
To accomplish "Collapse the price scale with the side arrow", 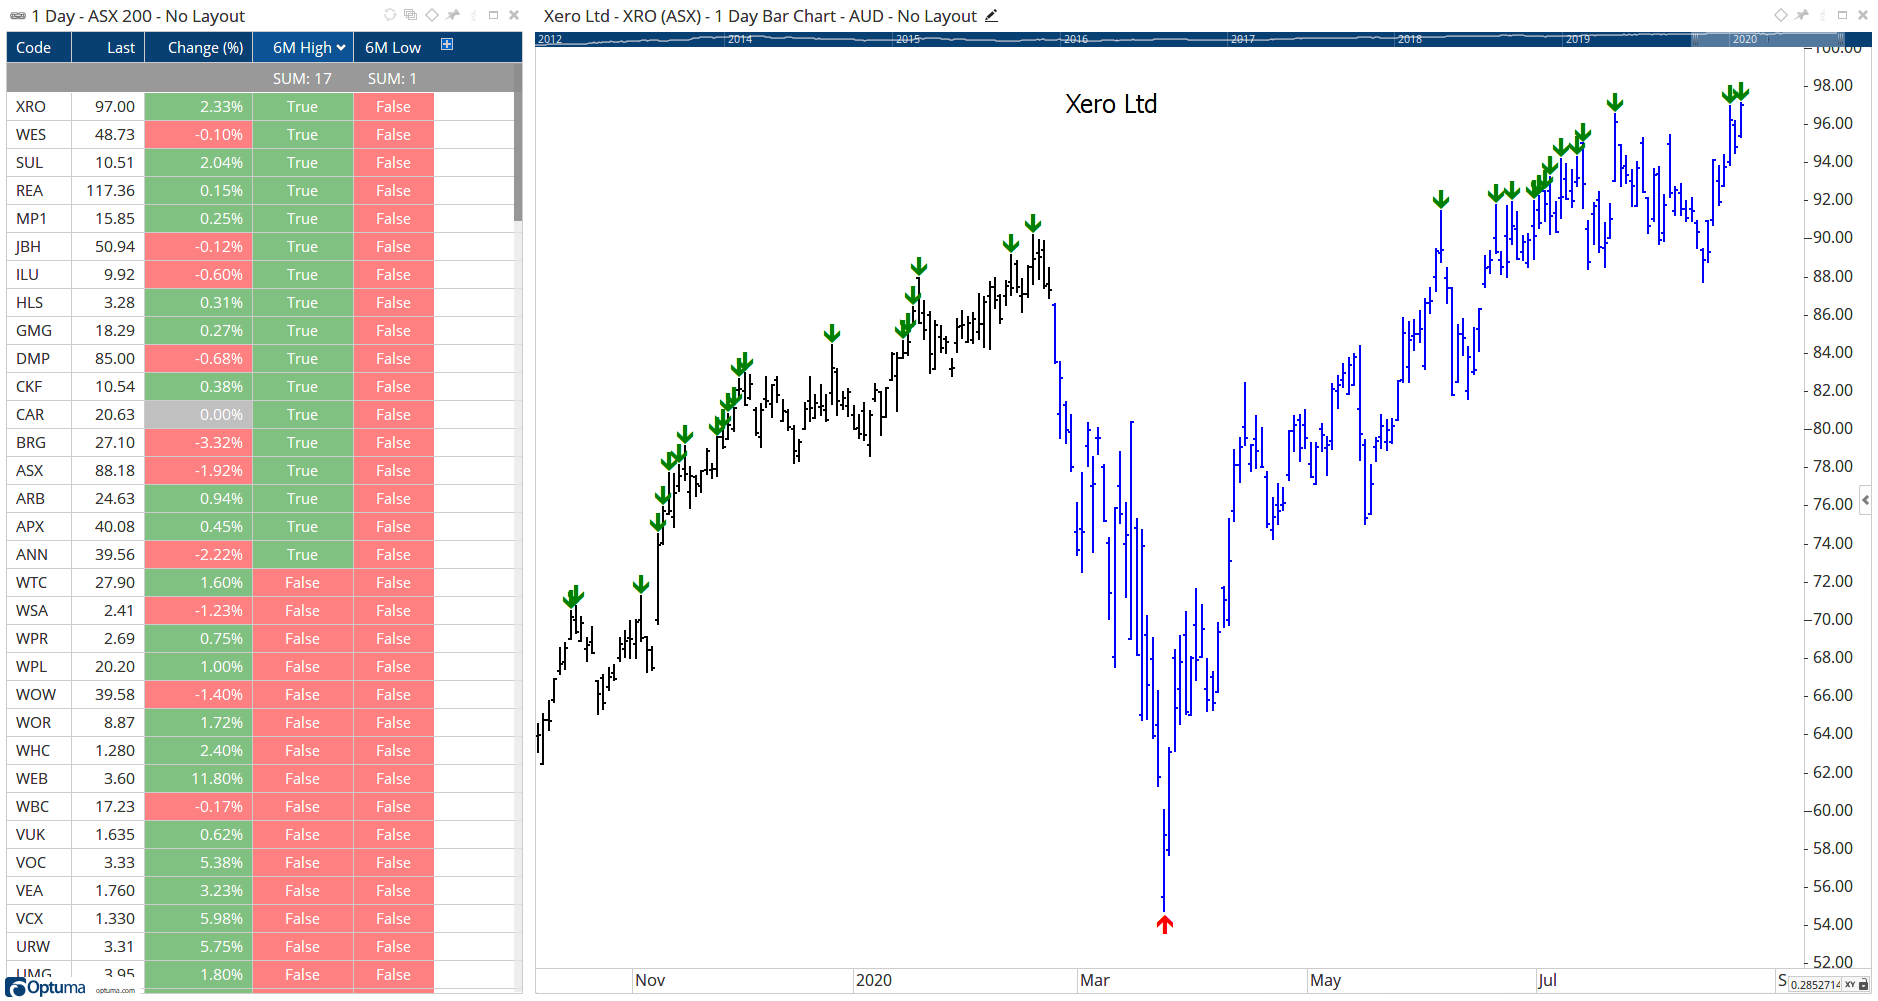I will point(1865,500).
